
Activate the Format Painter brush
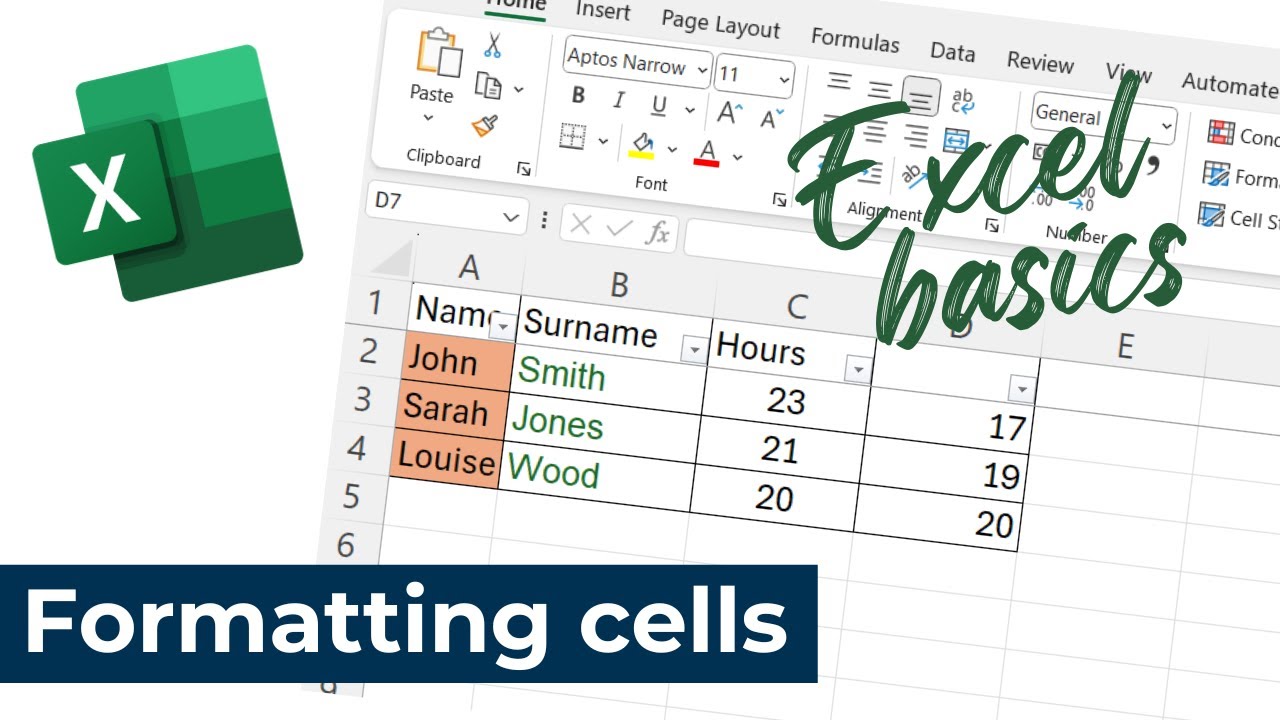485,126
